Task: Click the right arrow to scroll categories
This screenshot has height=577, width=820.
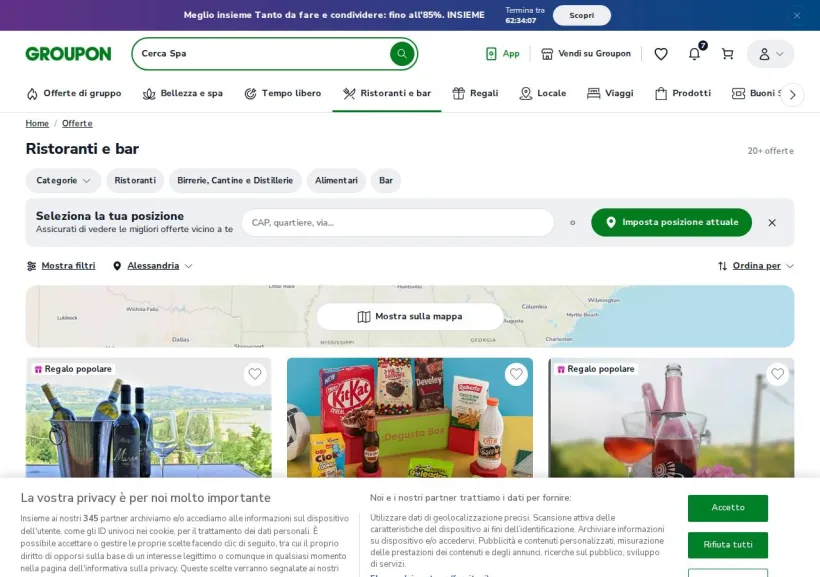Action: click(793, 95)
